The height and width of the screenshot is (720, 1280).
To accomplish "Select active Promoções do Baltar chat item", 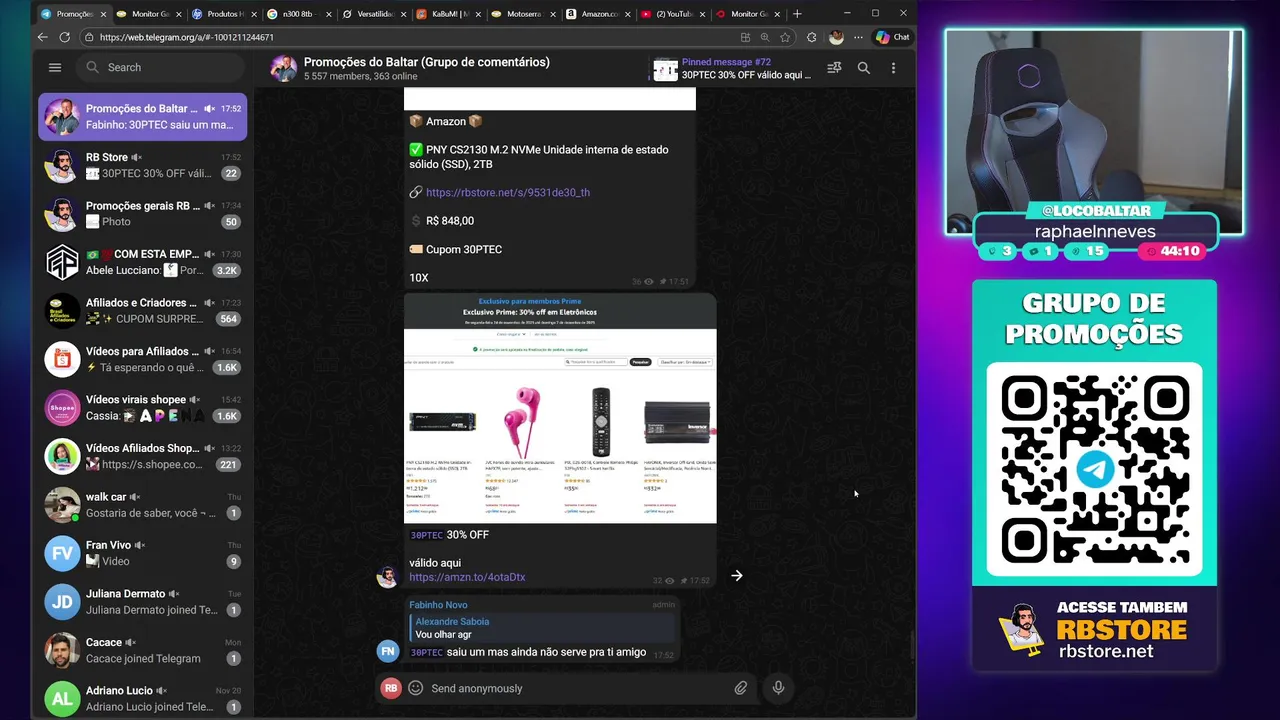I will (x=142, y=117).
